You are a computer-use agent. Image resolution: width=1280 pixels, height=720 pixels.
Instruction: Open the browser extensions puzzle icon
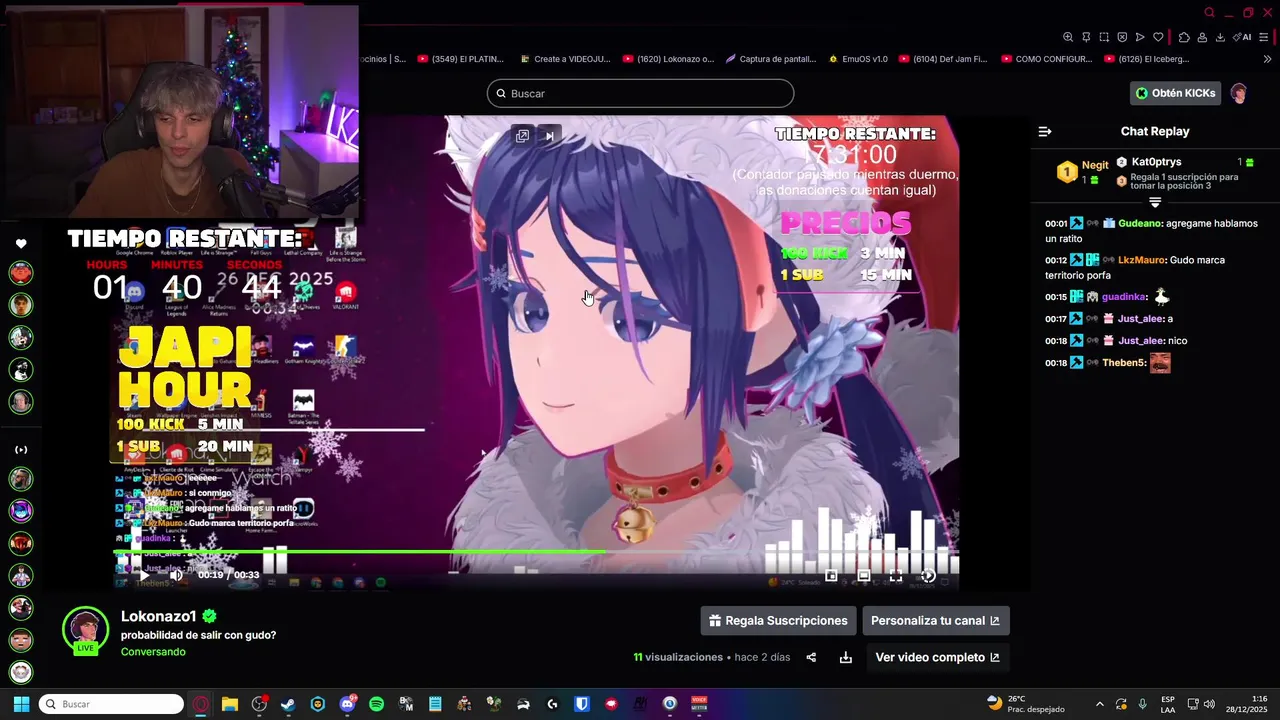point(1184,37)
